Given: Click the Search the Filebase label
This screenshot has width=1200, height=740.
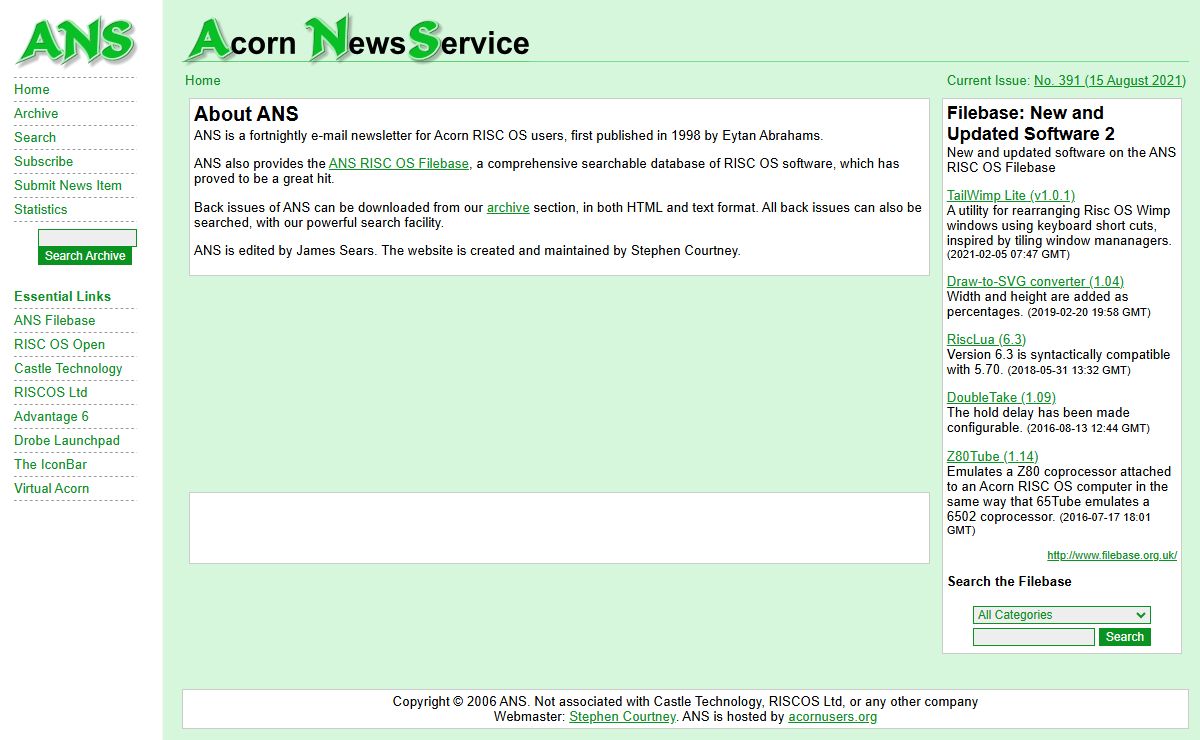Looking at the screenshot, I should point(1009,581).
